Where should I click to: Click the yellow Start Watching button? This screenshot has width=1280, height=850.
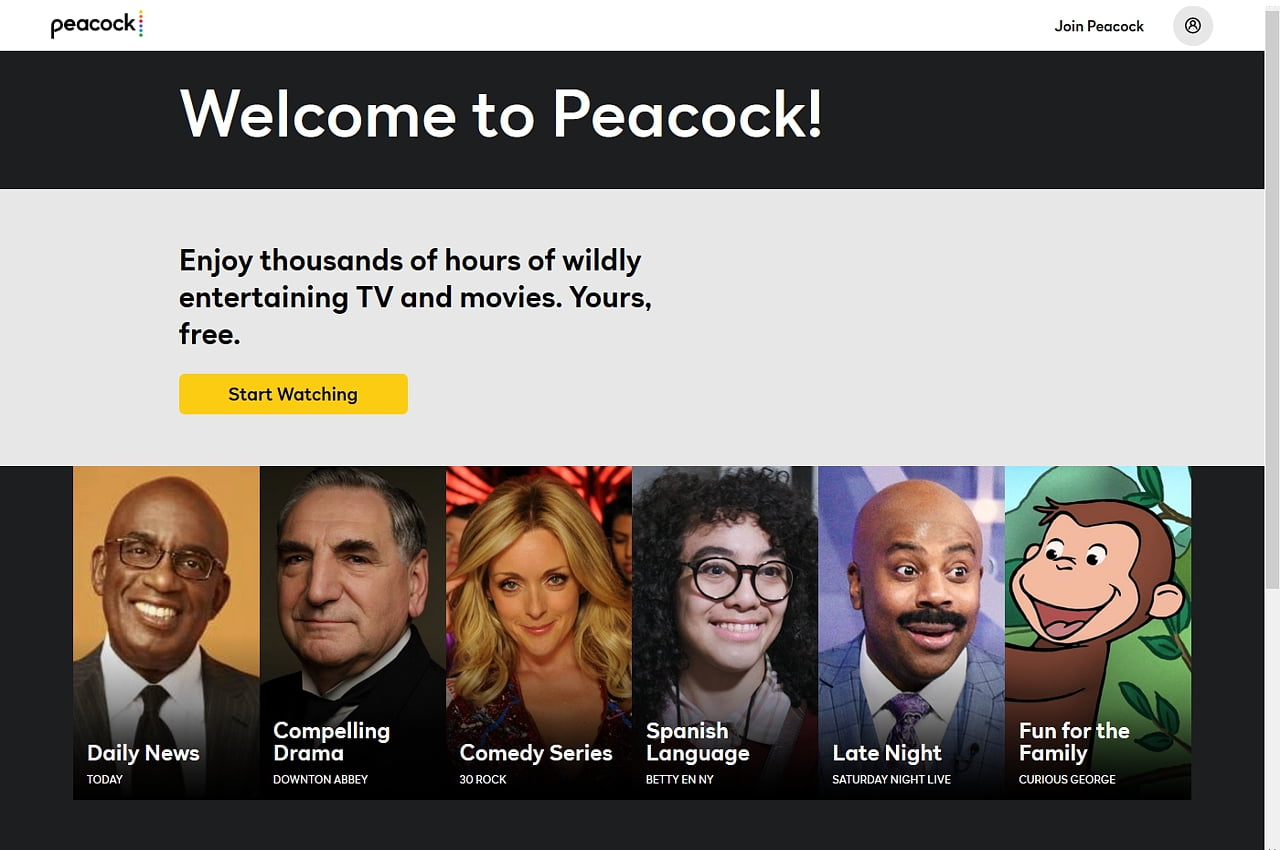click(293, 394)
